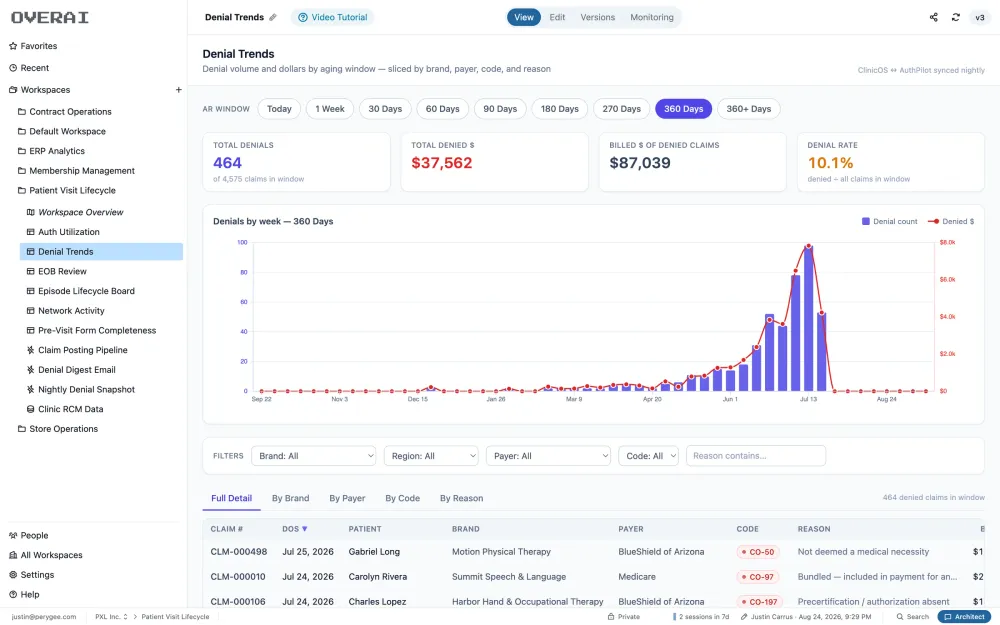Switch the AR window to 90 Days

[500, 109]
